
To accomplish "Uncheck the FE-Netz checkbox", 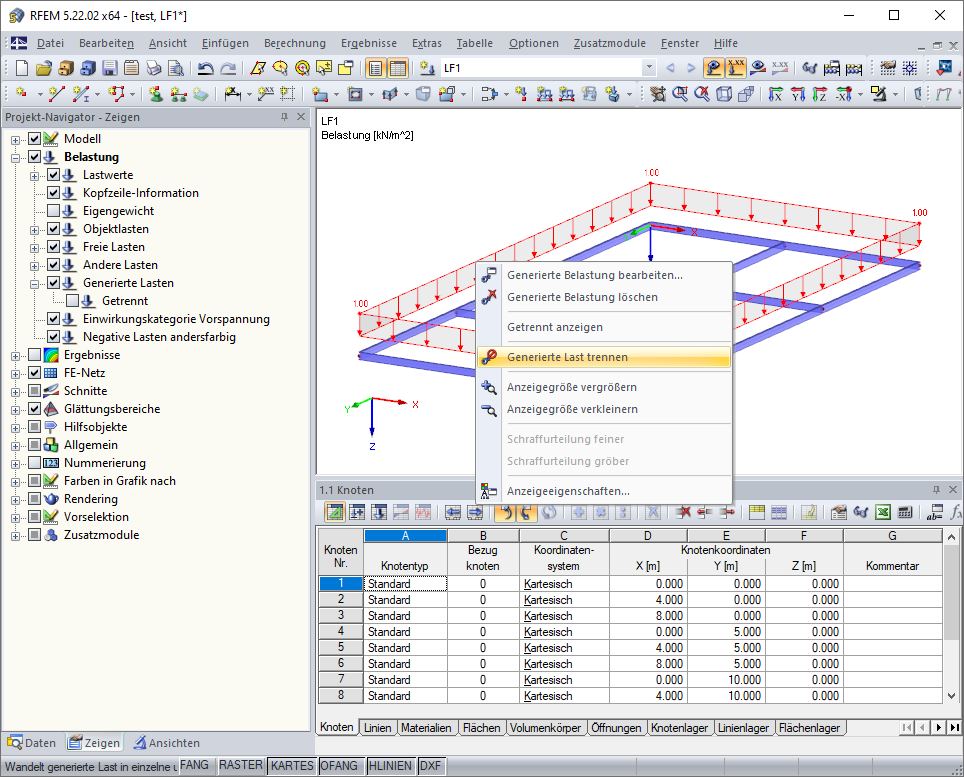I will pos(34,373).
